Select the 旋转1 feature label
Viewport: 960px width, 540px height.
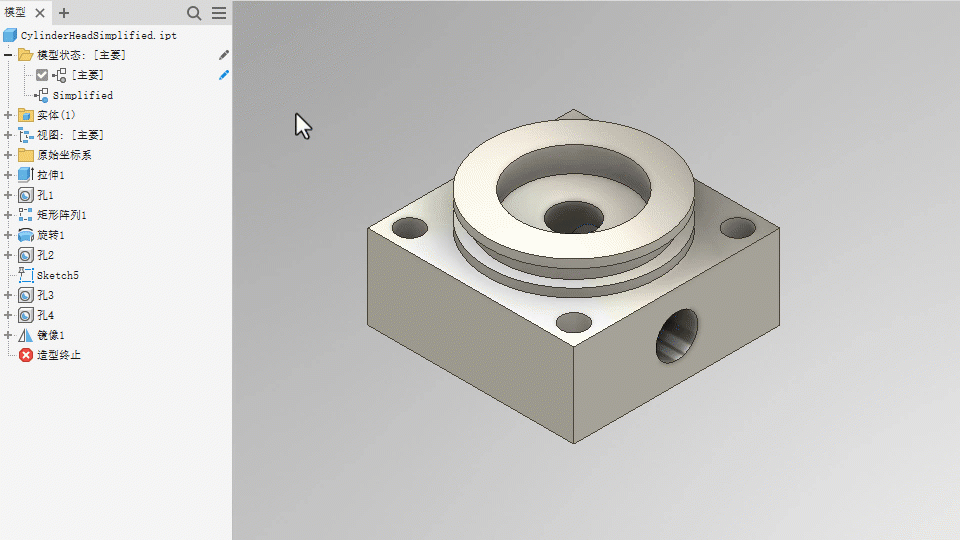51,235
